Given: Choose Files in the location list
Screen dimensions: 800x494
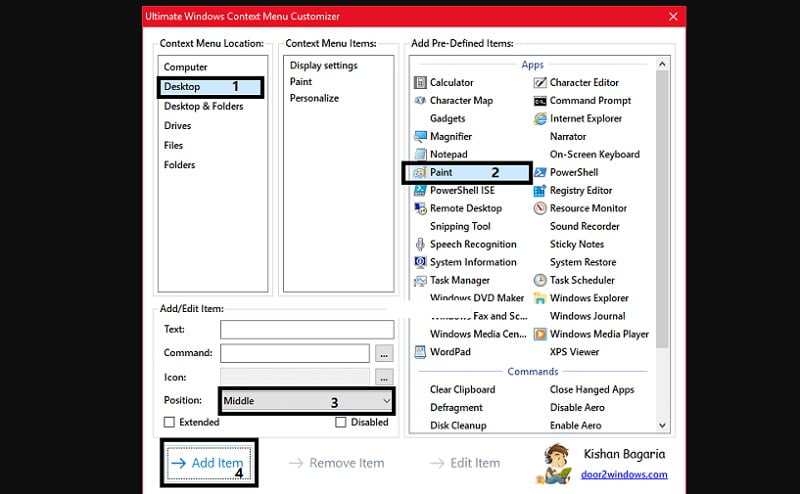Looking at the screenshot, I should coord(173,145).
